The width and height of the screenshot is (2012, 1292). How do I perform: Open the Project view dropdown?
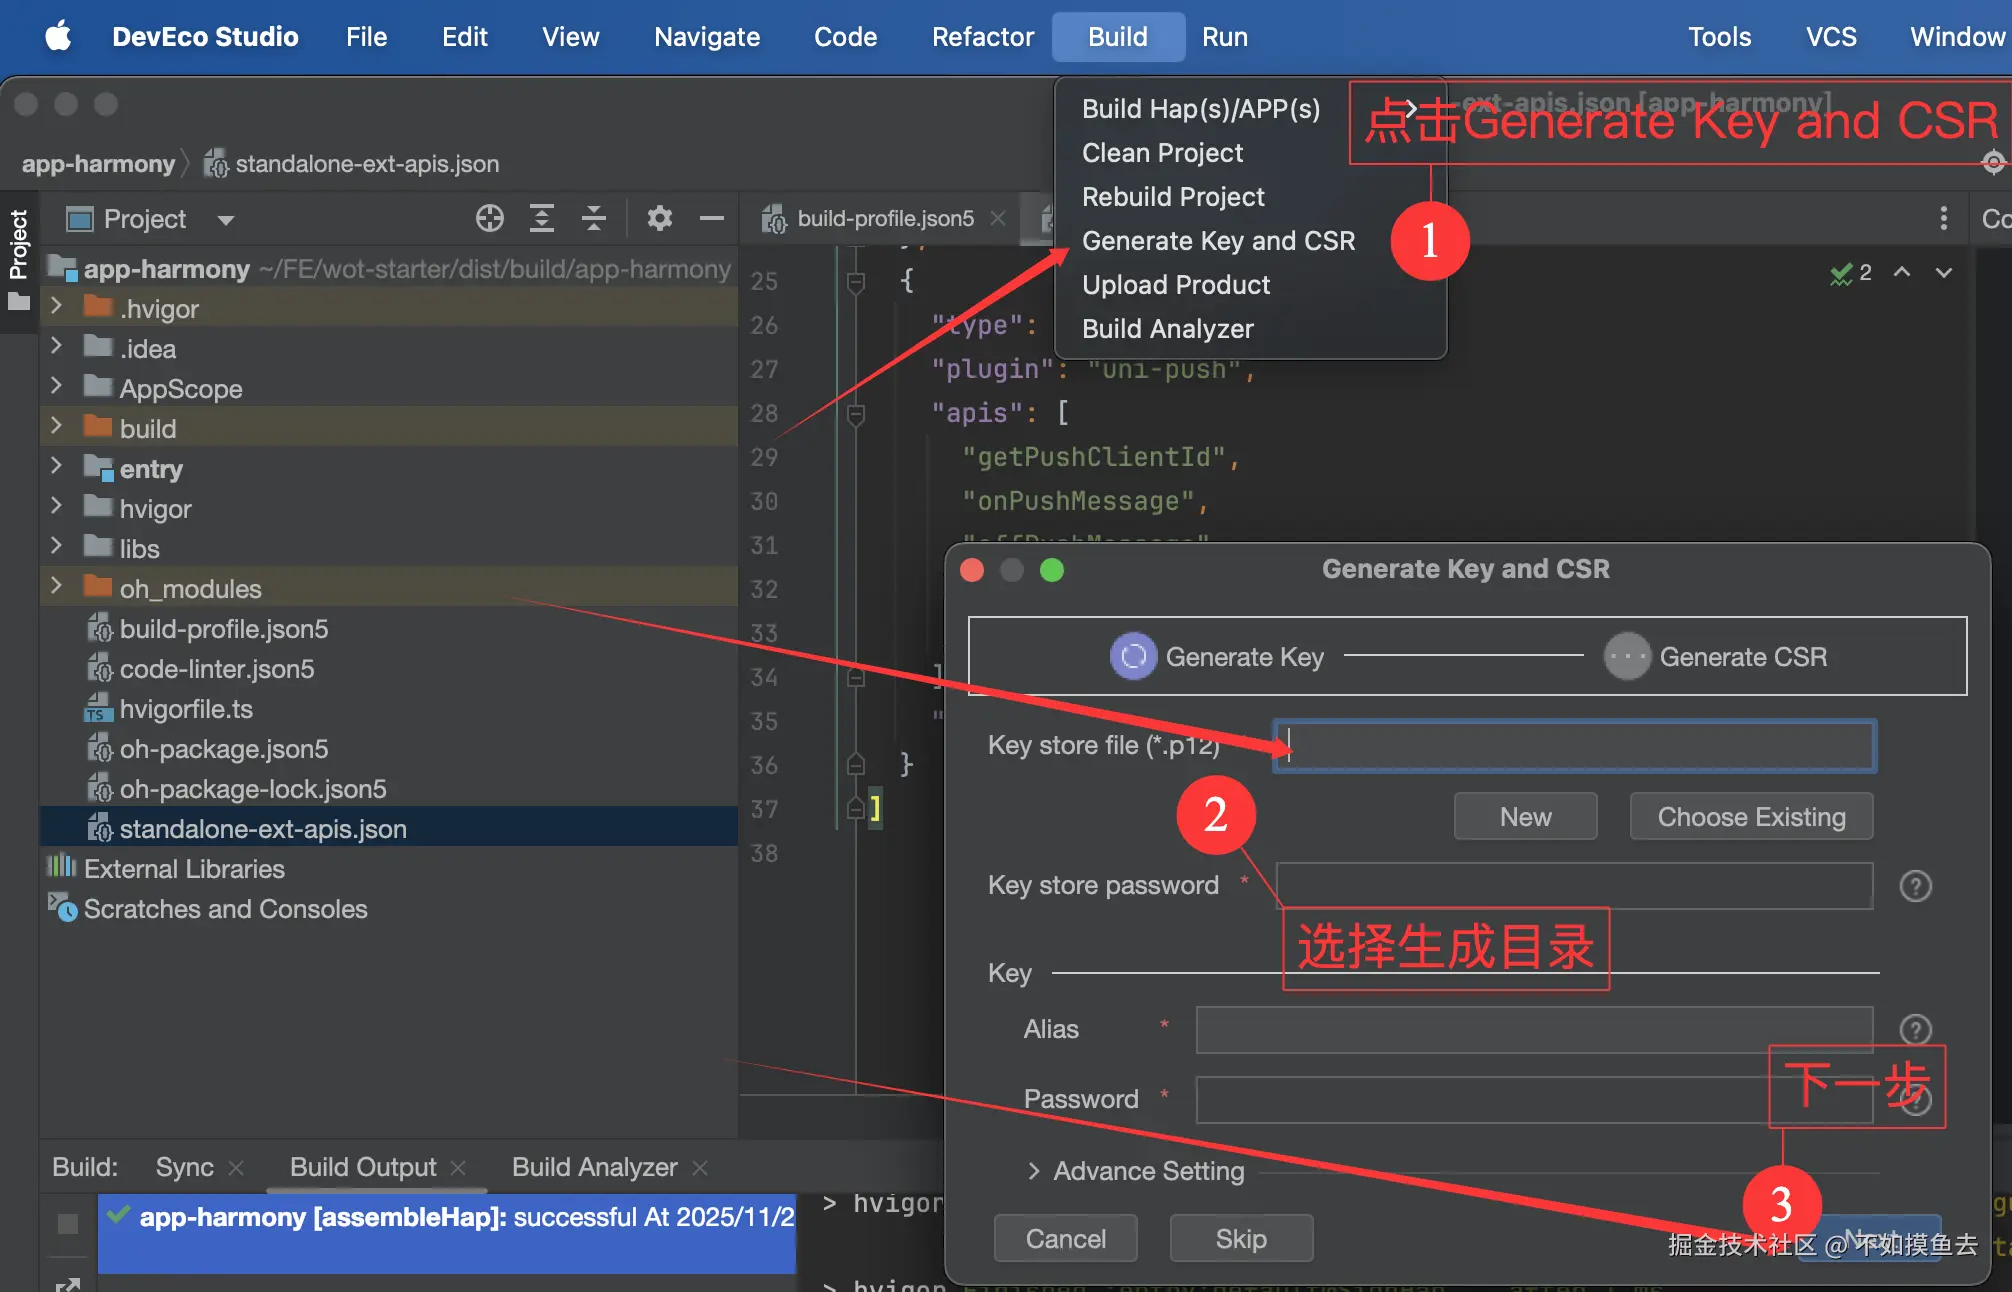tap(226, 220)
